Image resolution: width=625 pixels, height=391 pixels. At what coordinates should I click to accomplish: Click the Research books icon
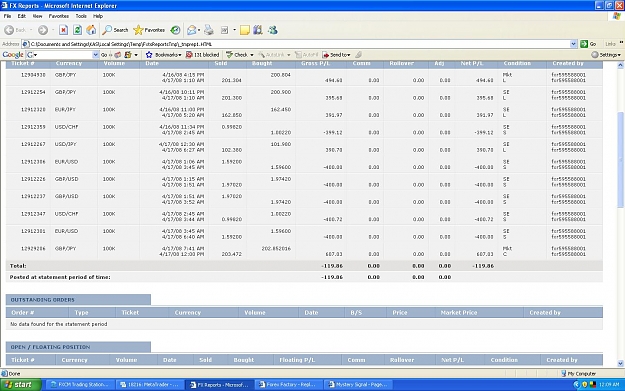tap(258, 30)
